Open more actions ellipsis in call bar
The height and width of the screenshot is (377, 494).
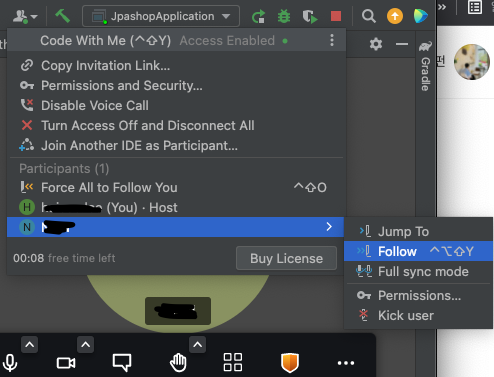pos(346,363)
